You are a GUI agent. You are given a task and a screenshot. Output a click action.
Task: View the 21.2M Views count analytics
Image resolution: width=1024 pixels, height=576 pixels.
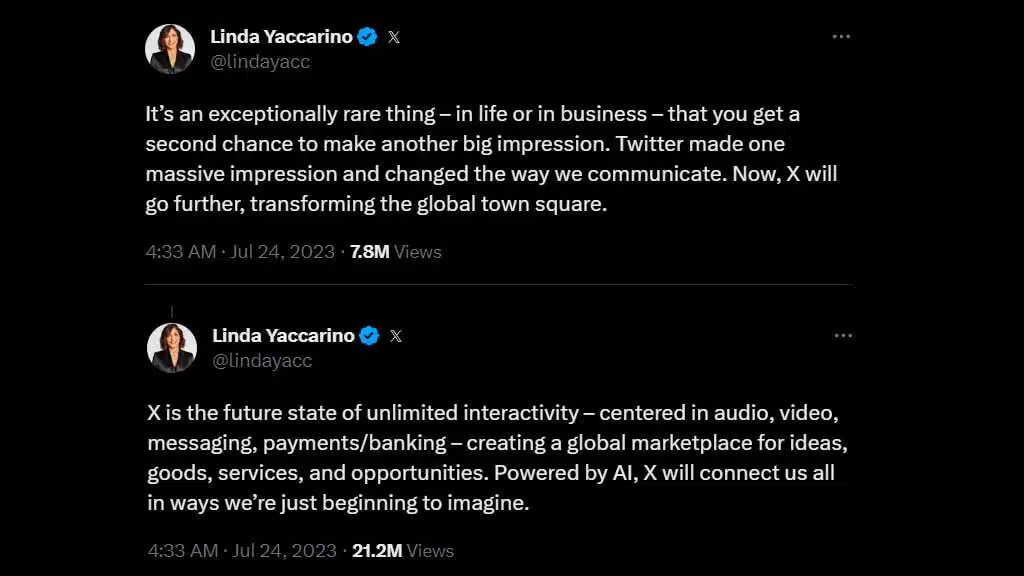[404, 551]
